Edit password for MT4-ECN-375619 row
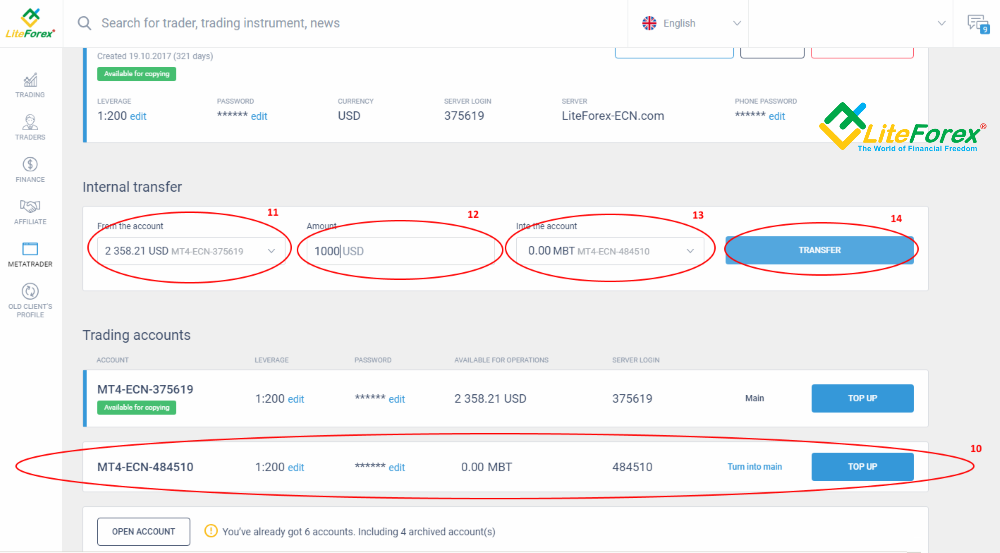Screen dimensions: 1000x553 click(x=397, y=399)
